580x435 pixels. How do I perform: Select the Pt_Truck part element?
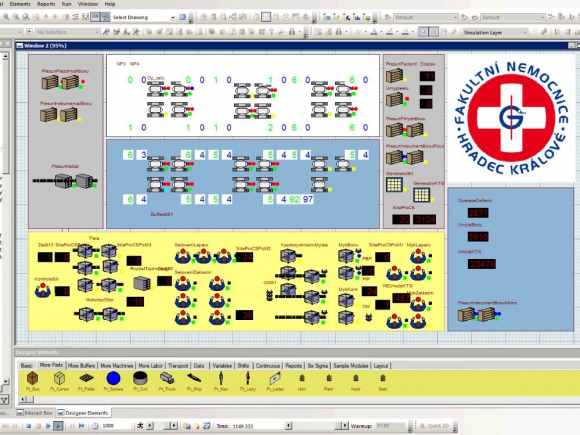click(x=167, y=378)
